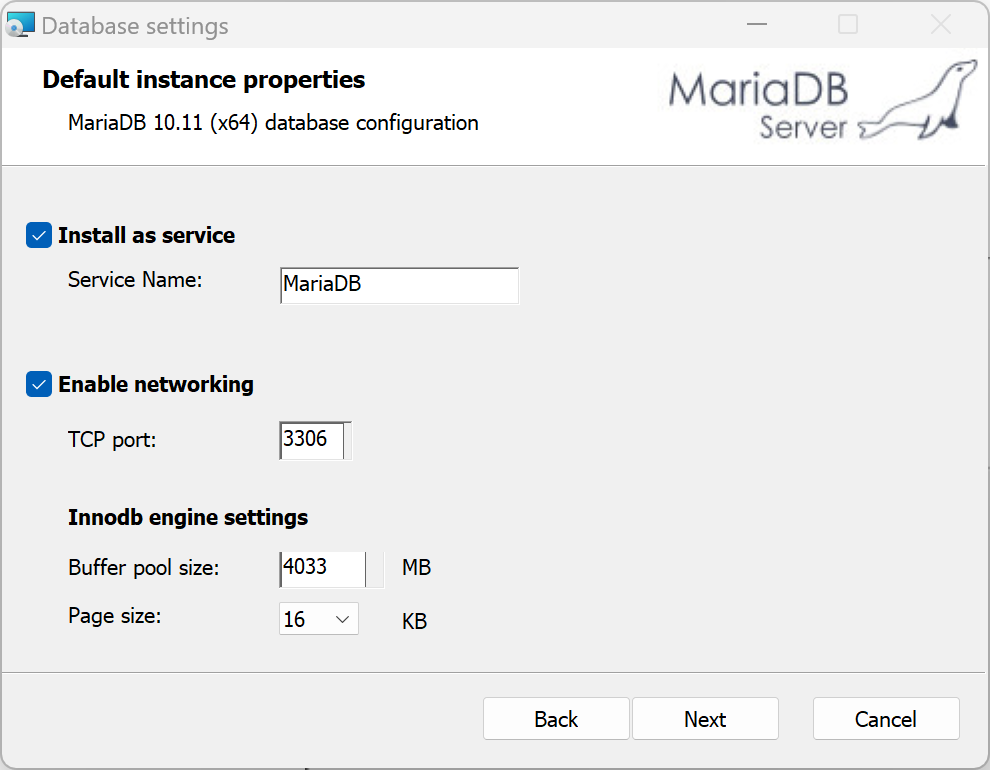Image resolution: width=990 pixels, height=770 pixels.
Task: Proceed with the Next button
Action: click(705, 718)
